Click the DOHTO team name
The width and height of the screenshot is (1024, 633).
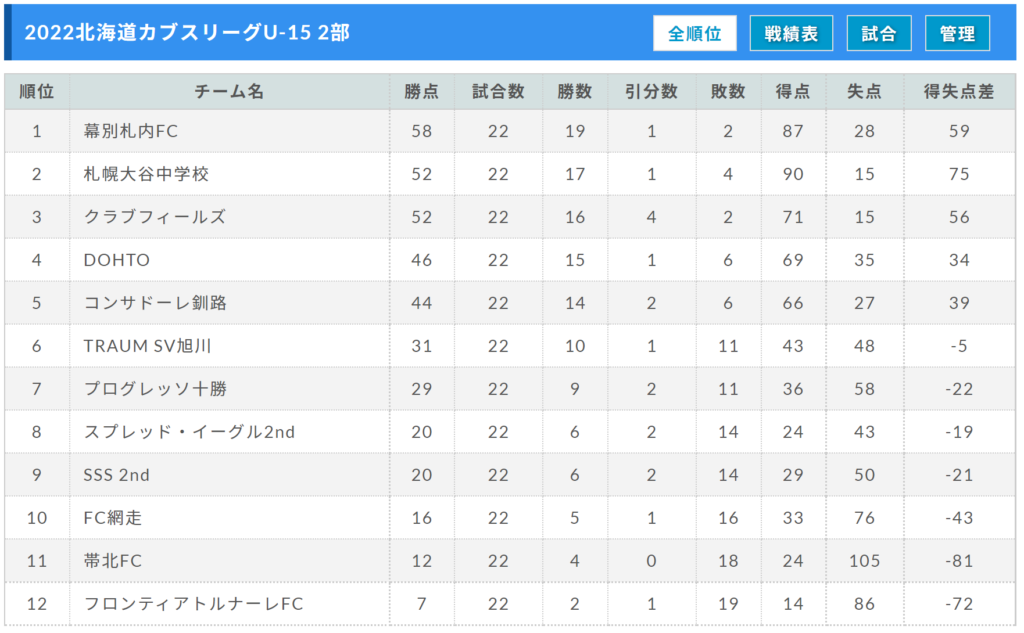pos(117,260)
